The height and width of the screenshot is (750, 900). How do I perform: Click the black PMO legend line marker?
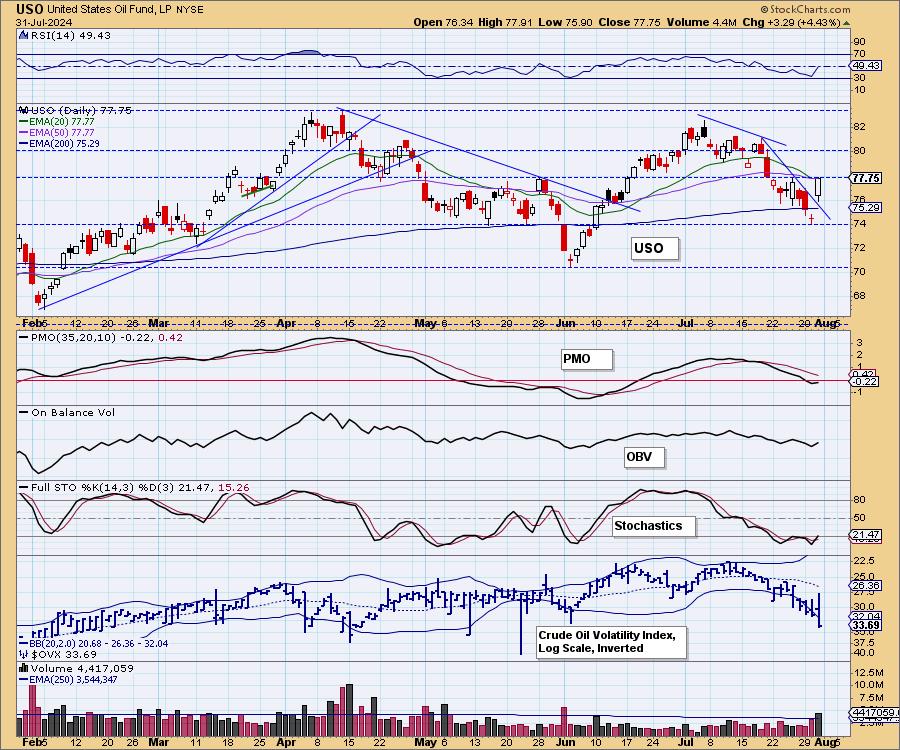coord(23,337)
